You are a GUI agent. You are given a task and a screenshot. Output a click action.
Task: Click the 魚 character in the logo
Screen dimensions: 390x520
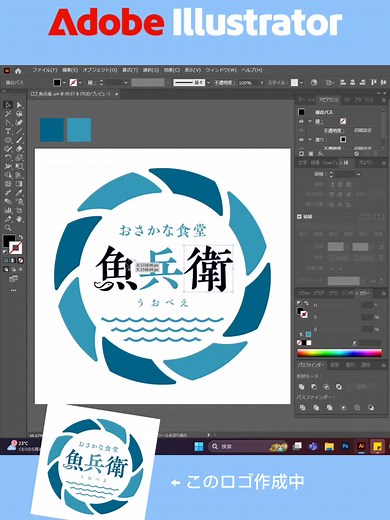tap(117, 269)
